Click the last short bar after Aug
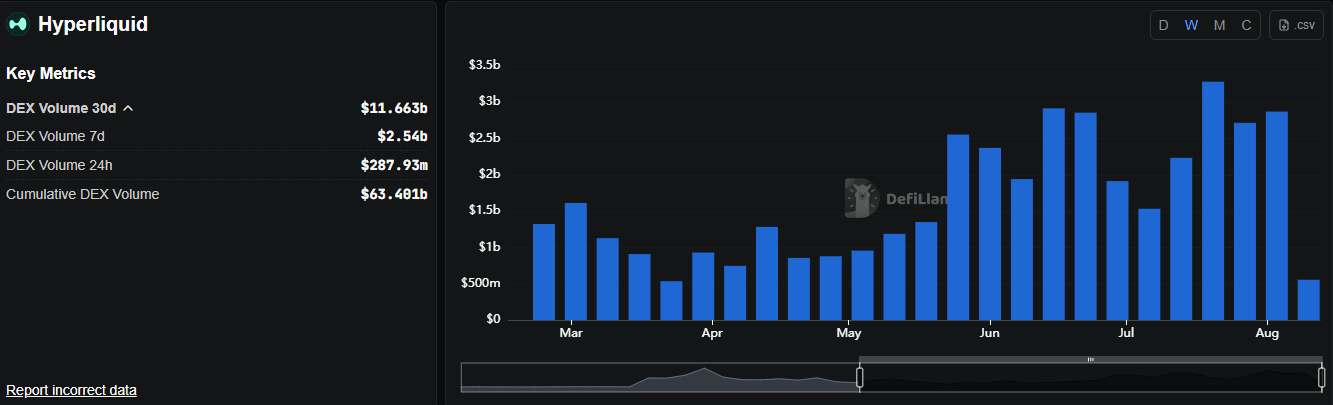 pyautogui.click(x=1308, y=300)
